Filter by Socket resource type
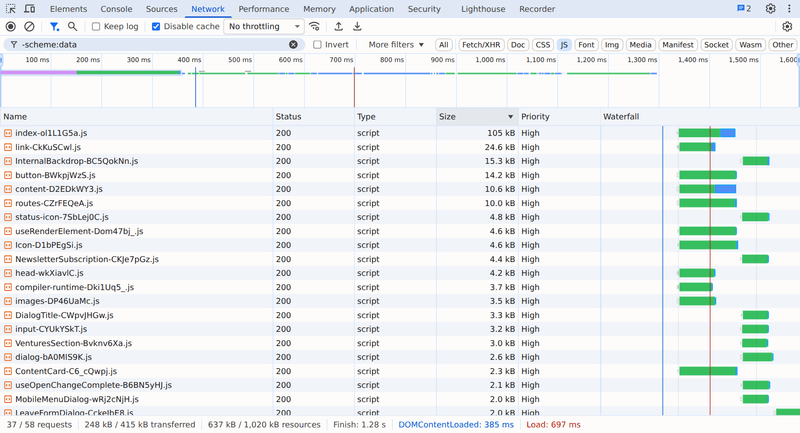This screenshot has width=800, height=433. [x=716, y=45]
